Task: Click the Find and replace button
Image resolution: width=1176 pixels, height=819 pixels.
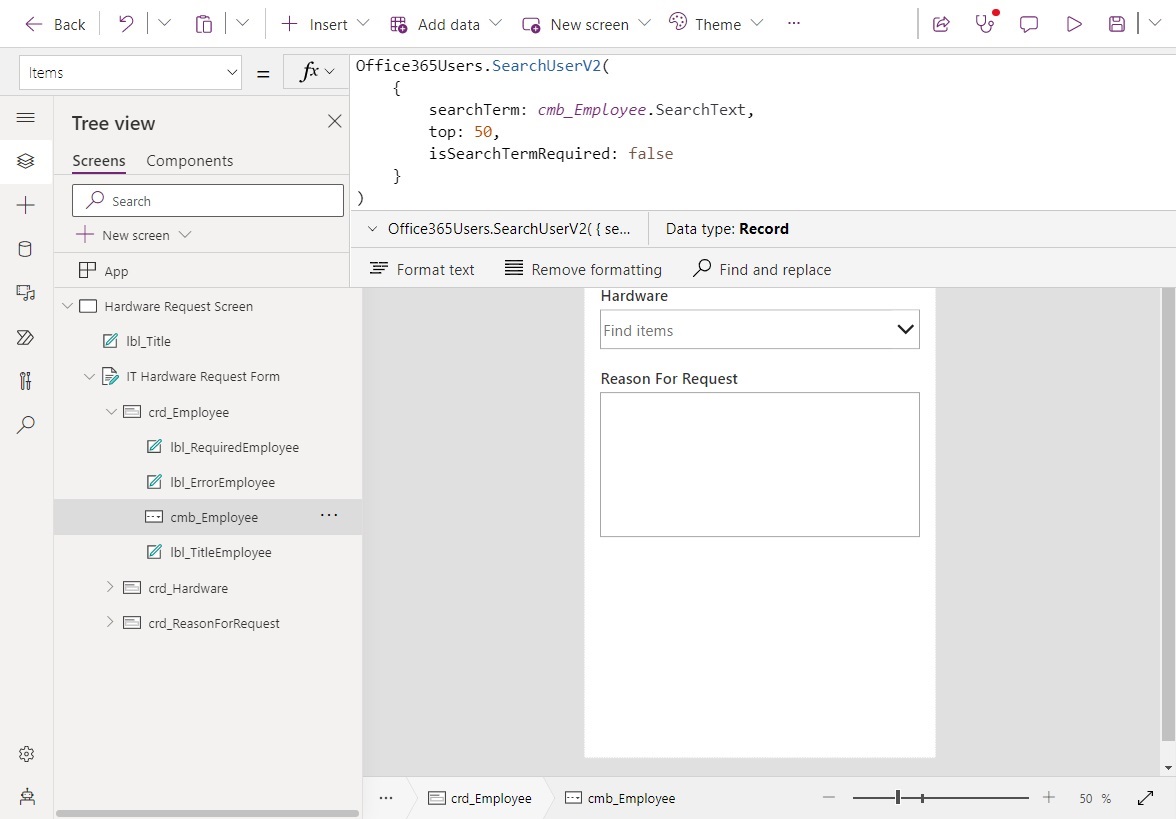Action: coord(762,269)
